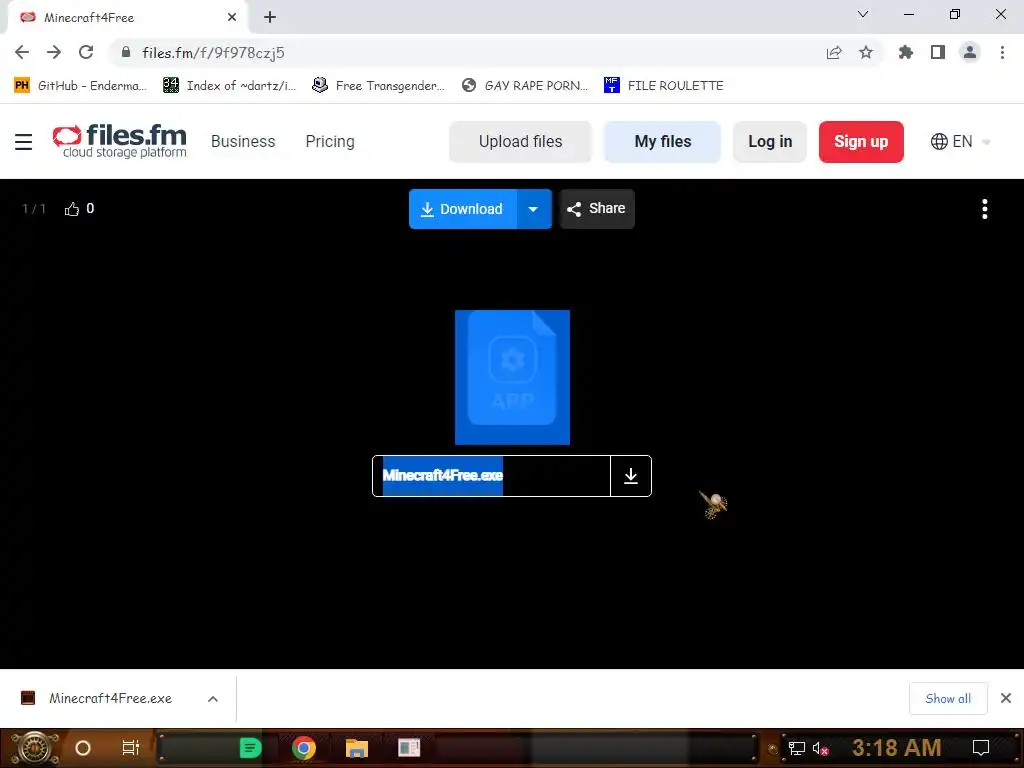Open the green notes app in taskbar

click(251, 748)
